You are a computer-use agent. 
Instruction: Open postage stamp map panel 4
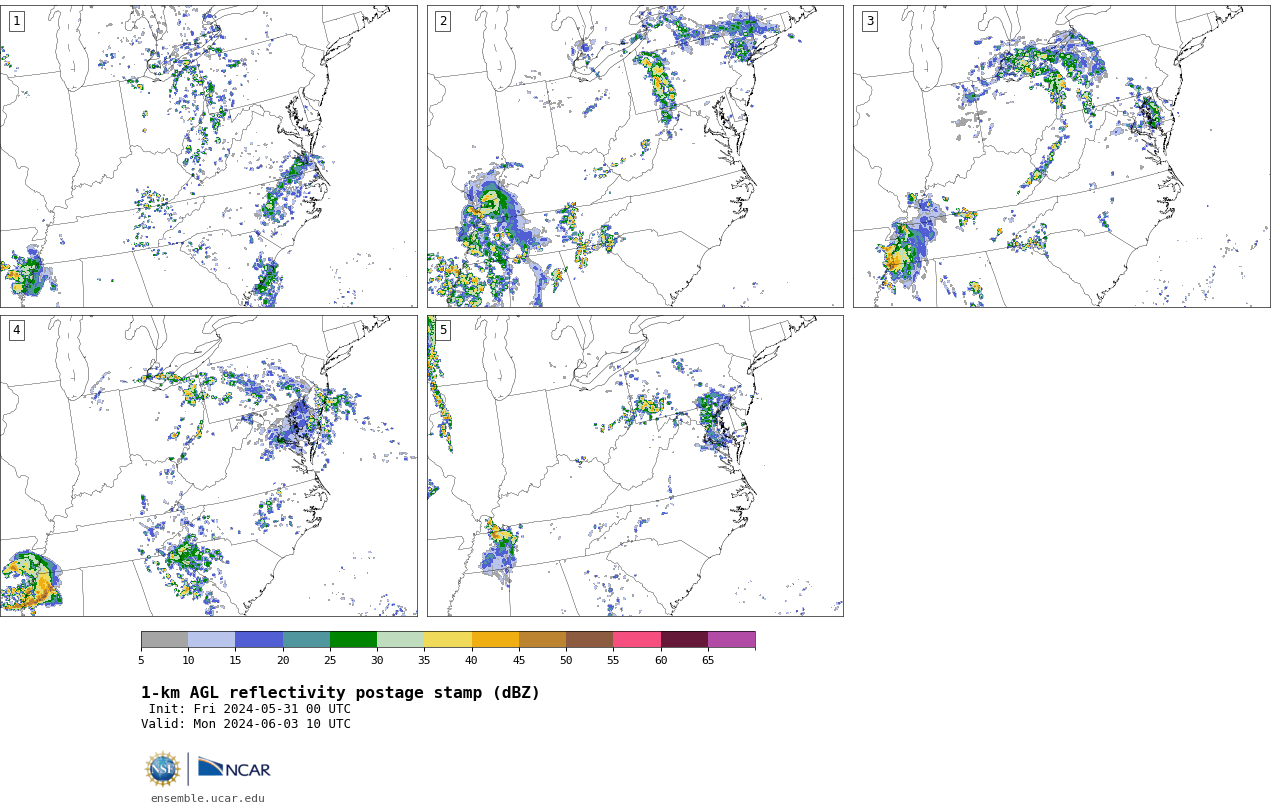point(208,466)
